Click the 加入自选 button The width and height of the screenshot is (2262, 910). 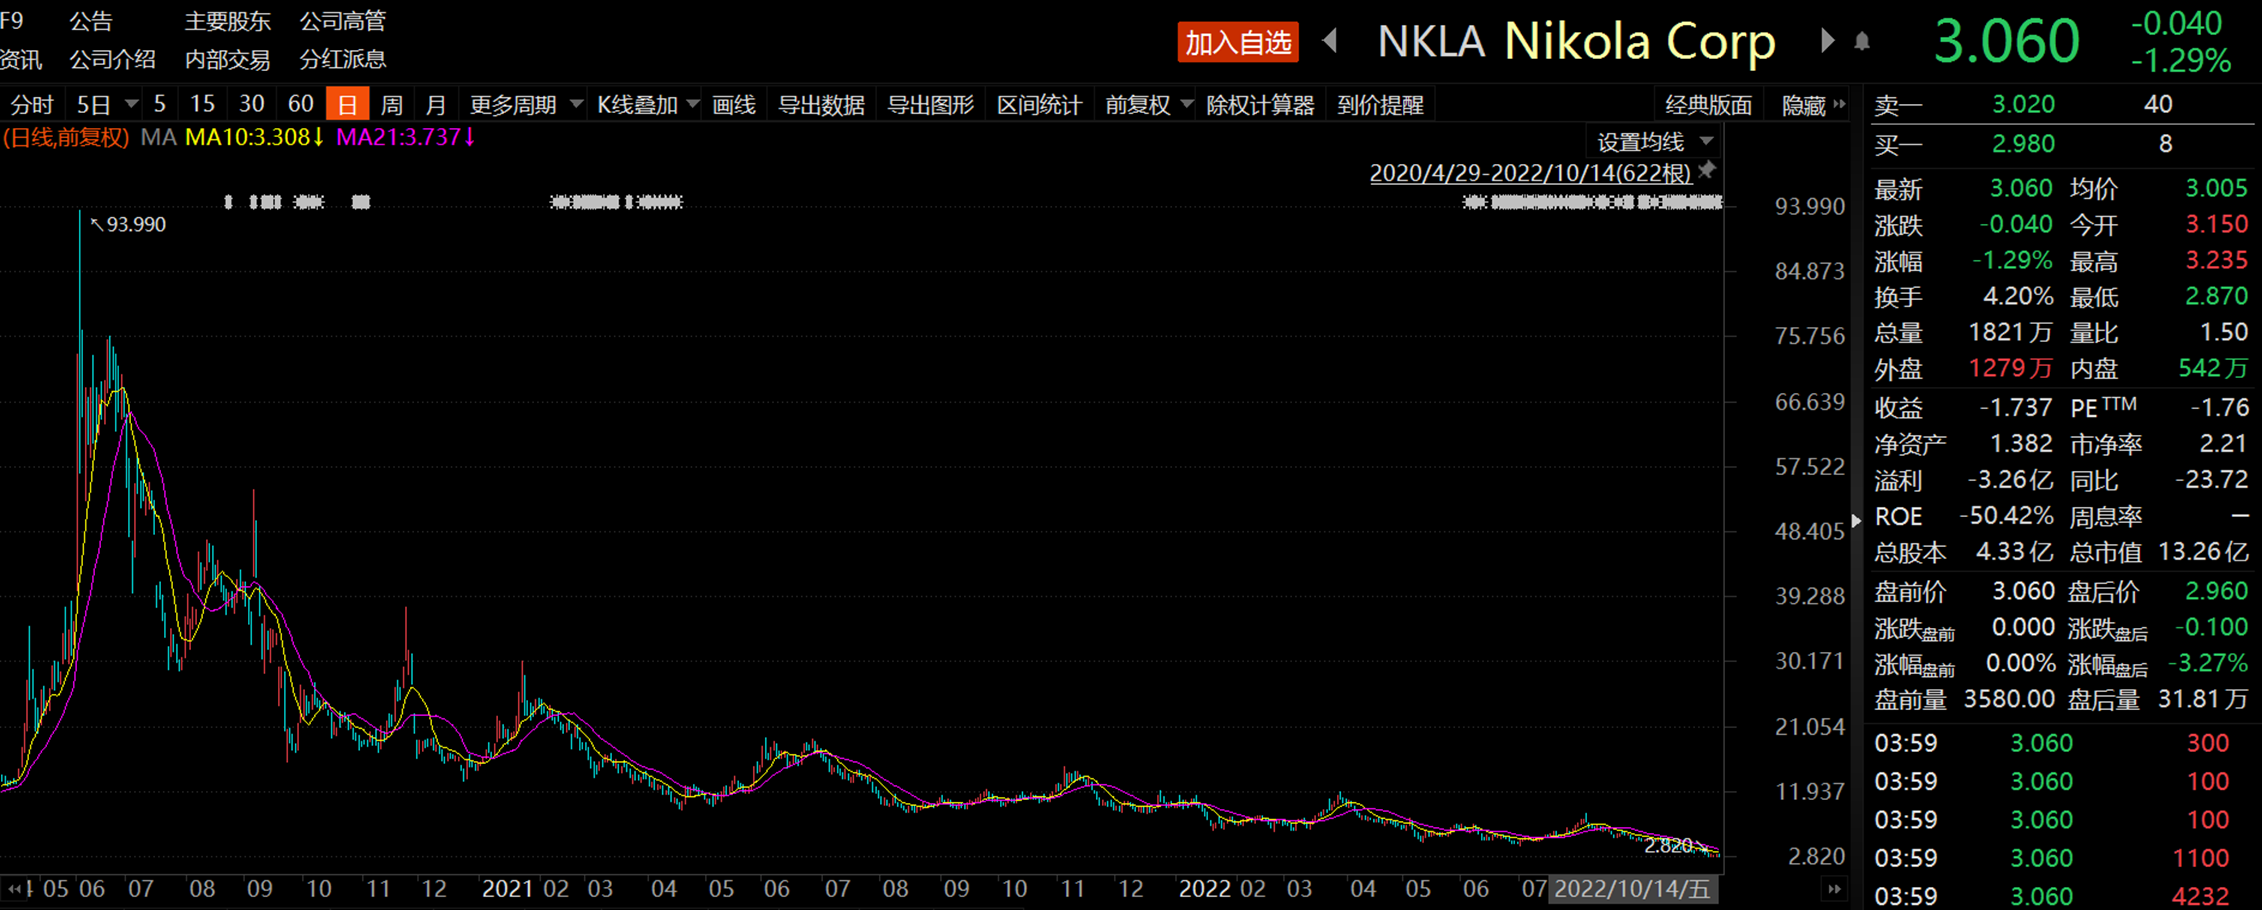[1238, 42]
